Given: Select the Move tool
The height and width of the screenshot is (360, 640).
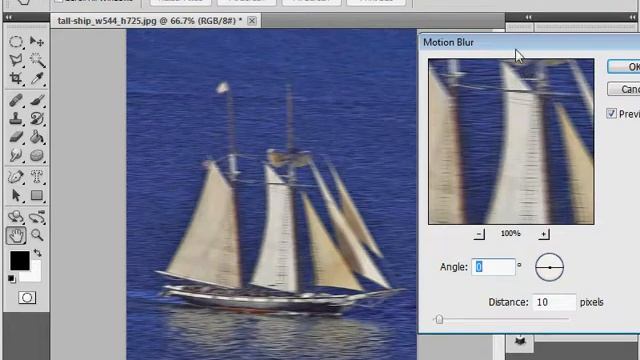Looking at the screenshot, I should coord(37,41).
